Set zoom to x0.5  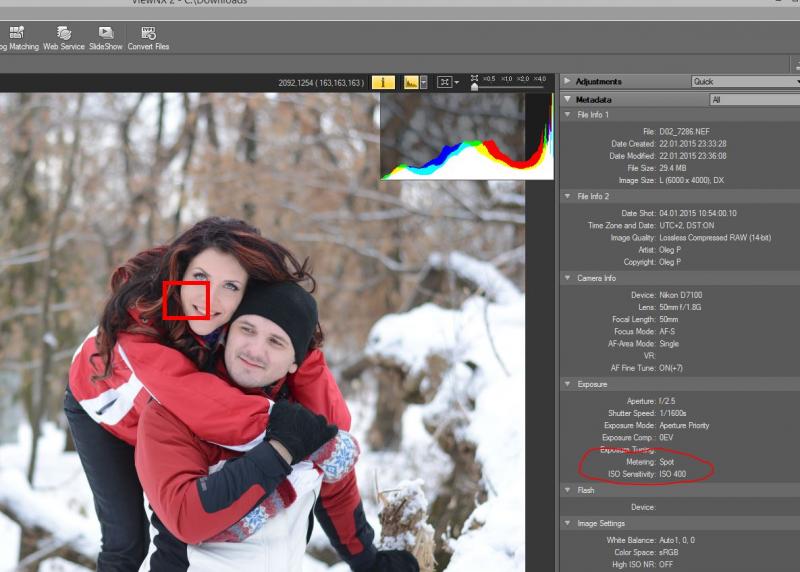[489, 79]
